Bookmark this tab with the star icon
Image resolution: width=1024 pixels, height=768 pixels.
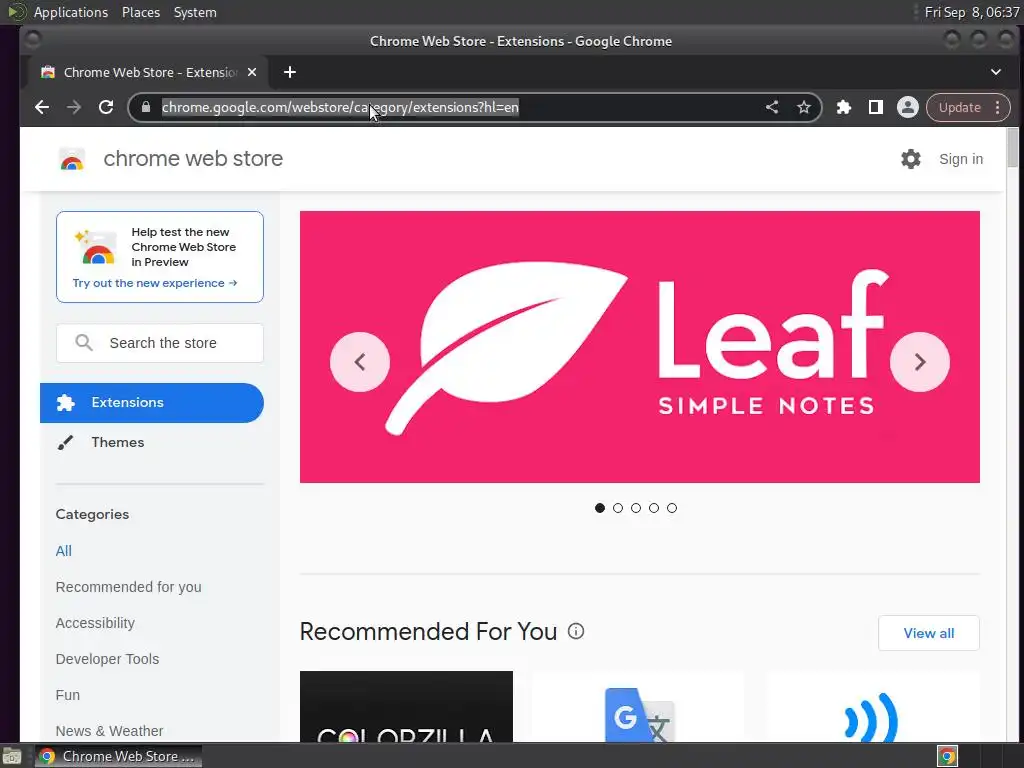pos(804,107)
